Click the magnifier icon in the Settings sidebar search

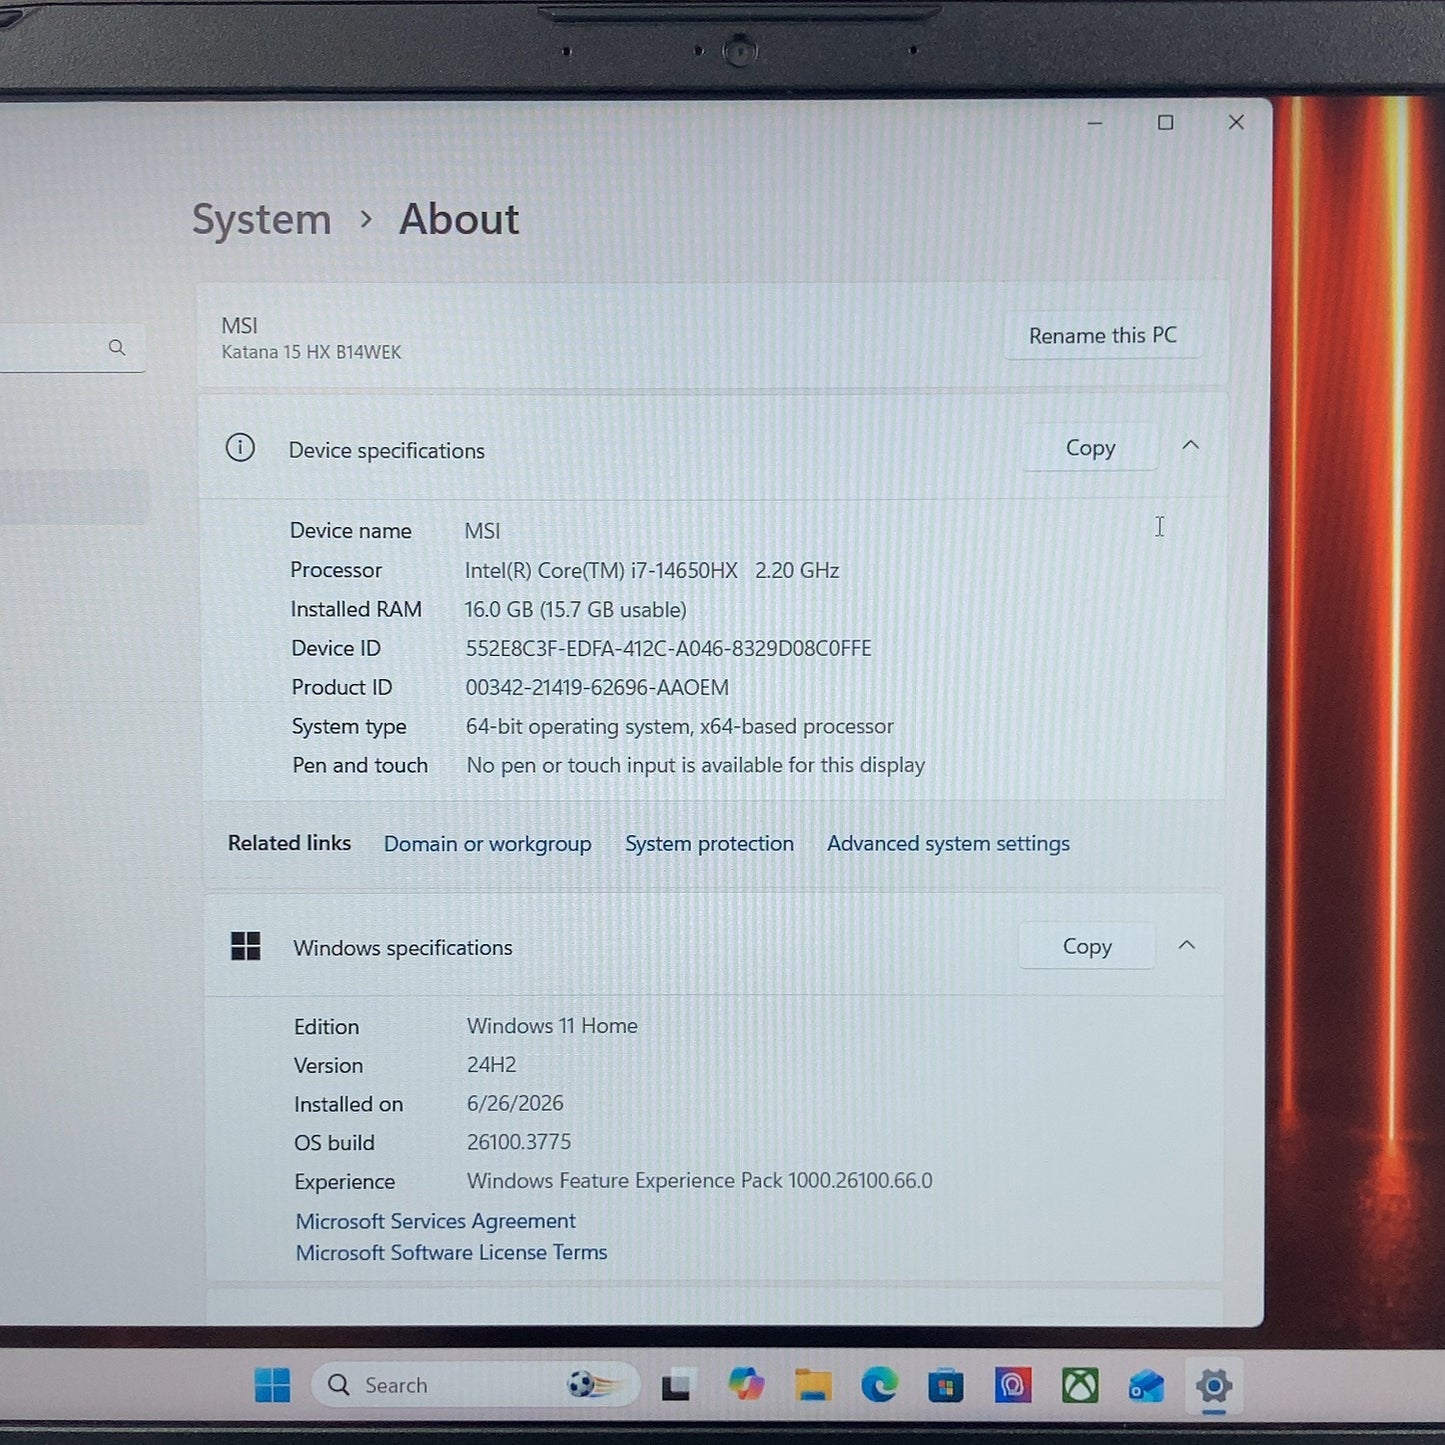tap(117, 348)
